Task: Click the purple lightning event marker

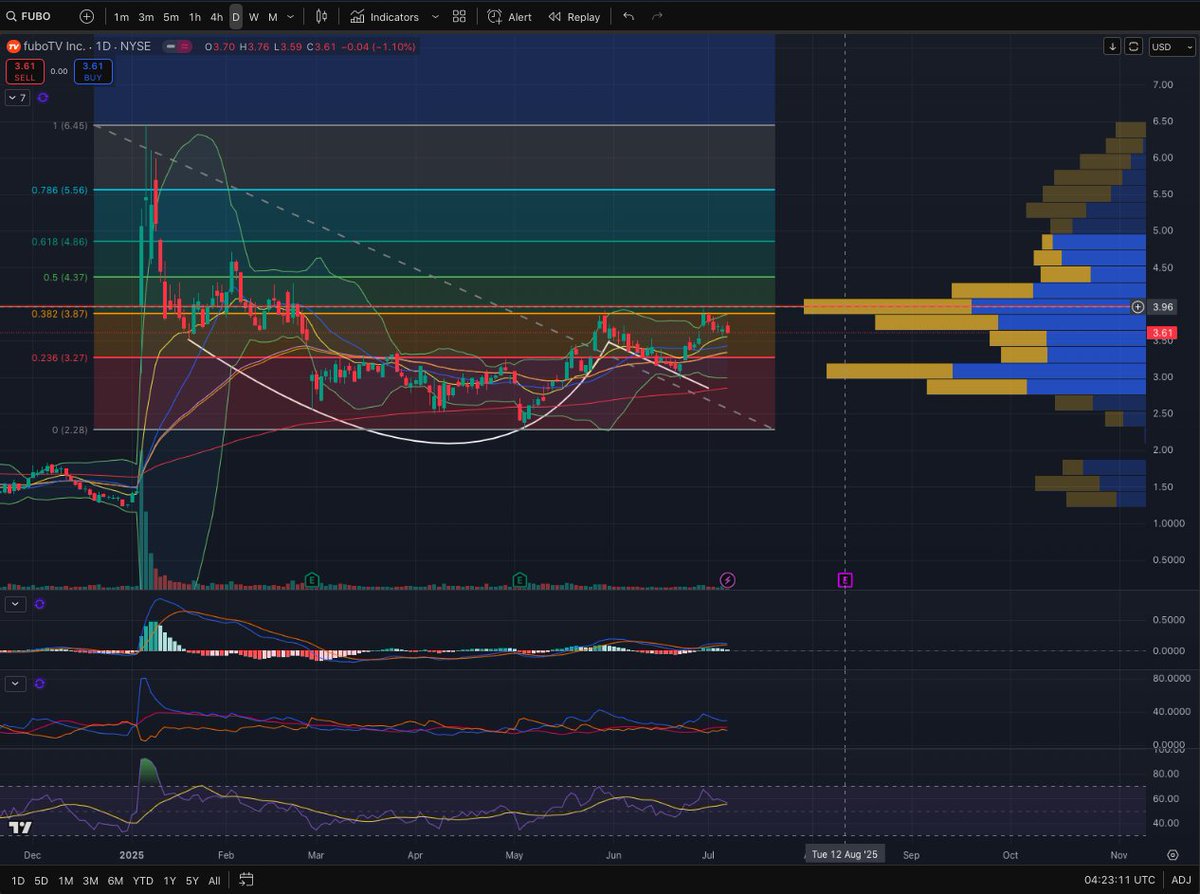Action: pyautogui.click(x=728, y=580)
